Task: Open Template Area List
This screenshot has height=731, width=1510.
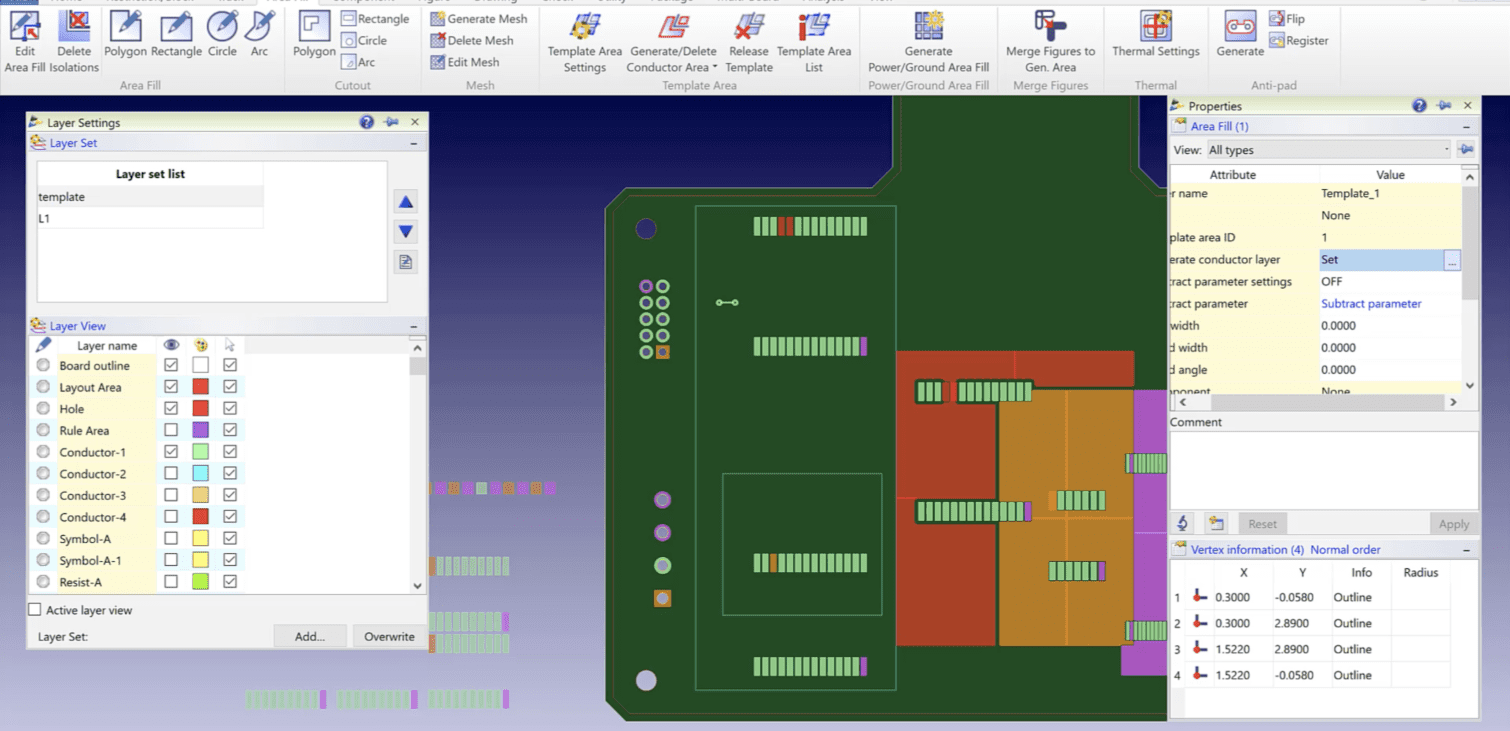Action: 814,42
